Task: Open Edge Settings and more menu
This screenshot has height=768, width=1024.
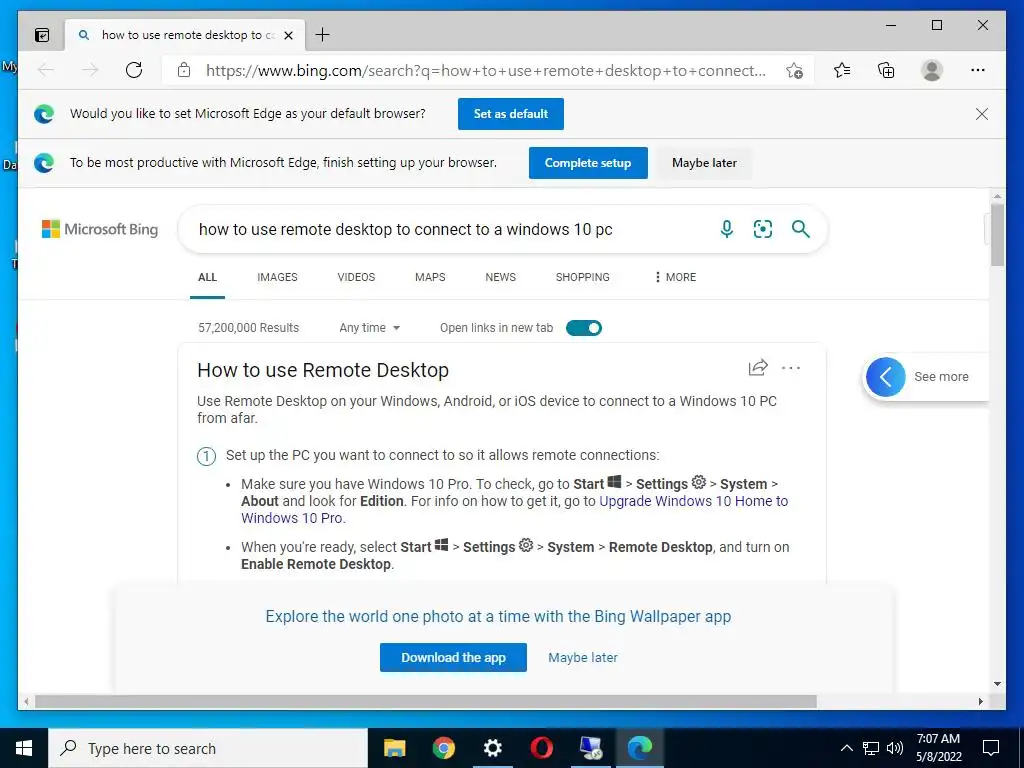Action: 978,70
